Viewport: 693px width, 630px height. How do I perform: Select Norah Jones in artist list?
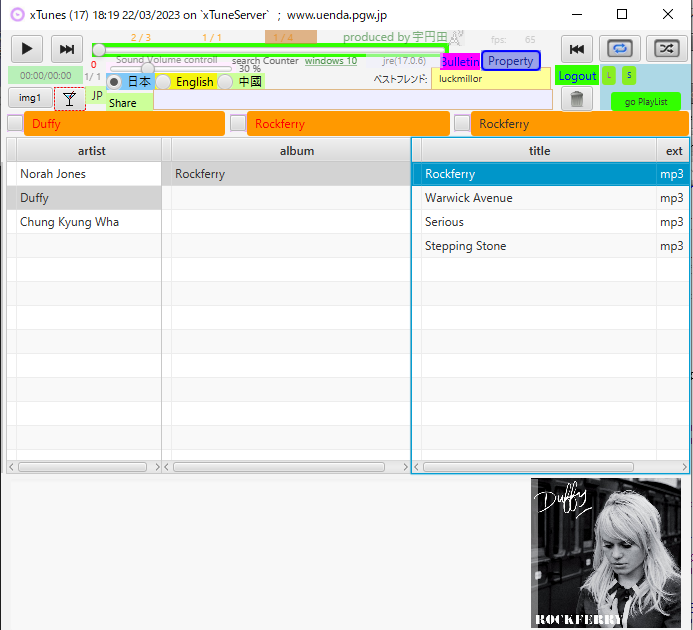[53, 174]
